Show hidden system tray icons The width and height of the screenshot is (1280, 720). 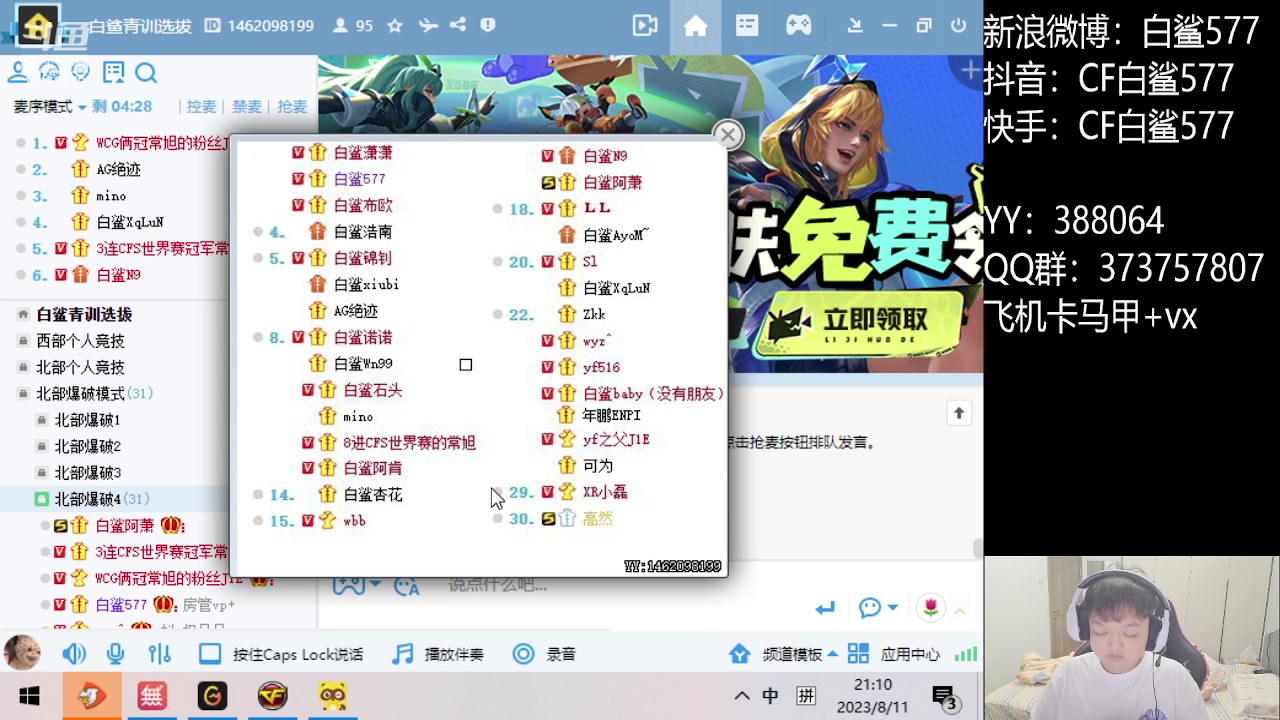(742, 696)
